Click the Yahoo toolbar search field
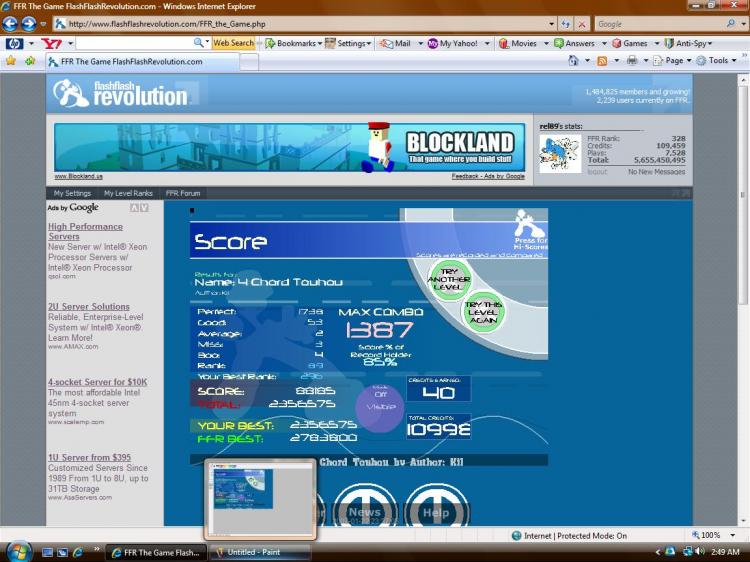 (x=134, y=44)
